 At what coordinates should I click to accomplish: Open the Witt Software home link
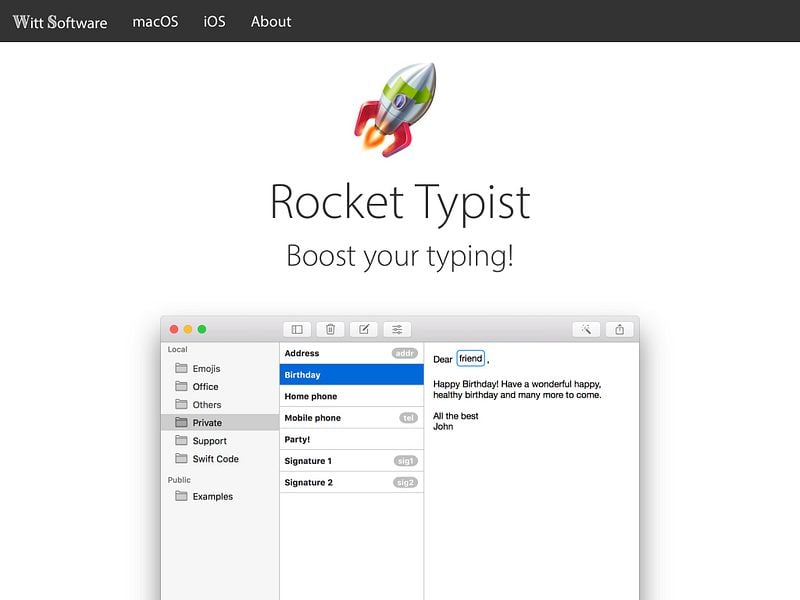pos(60,22)
